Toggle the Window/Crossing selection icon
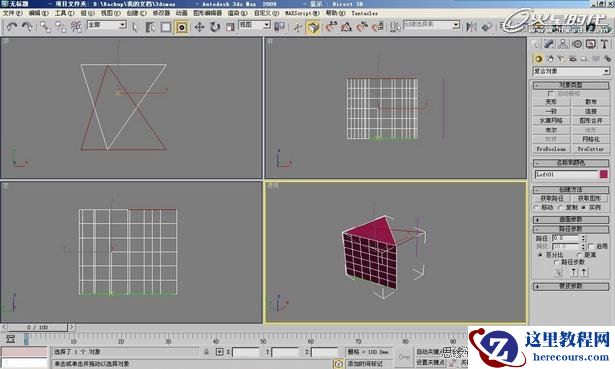This screenshot has width=615, height=369. (x=182, y=27)
